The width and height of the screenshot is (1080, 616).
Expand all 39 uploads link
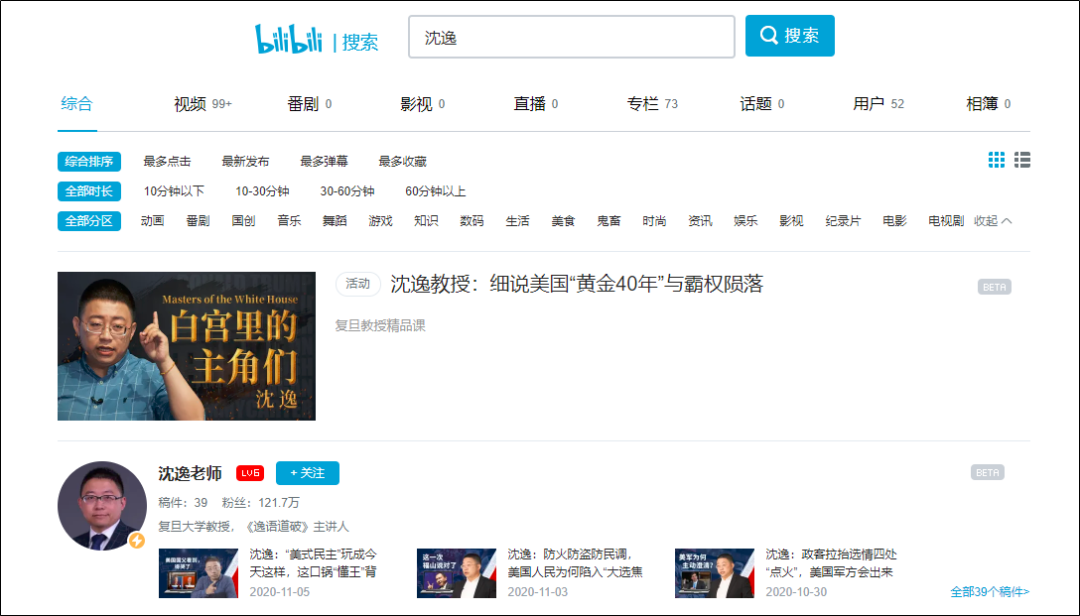[x=990, y=592]
